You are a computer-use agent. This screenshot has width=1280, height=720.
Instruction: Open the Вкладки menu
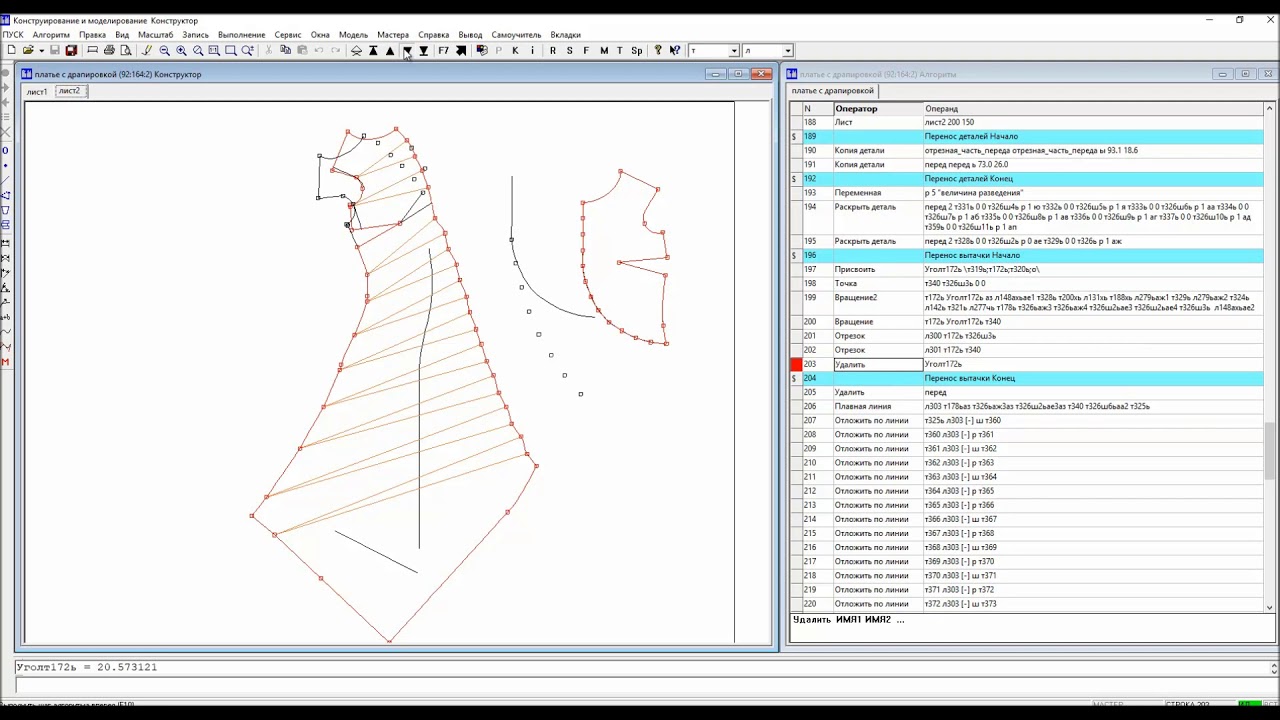565,34
